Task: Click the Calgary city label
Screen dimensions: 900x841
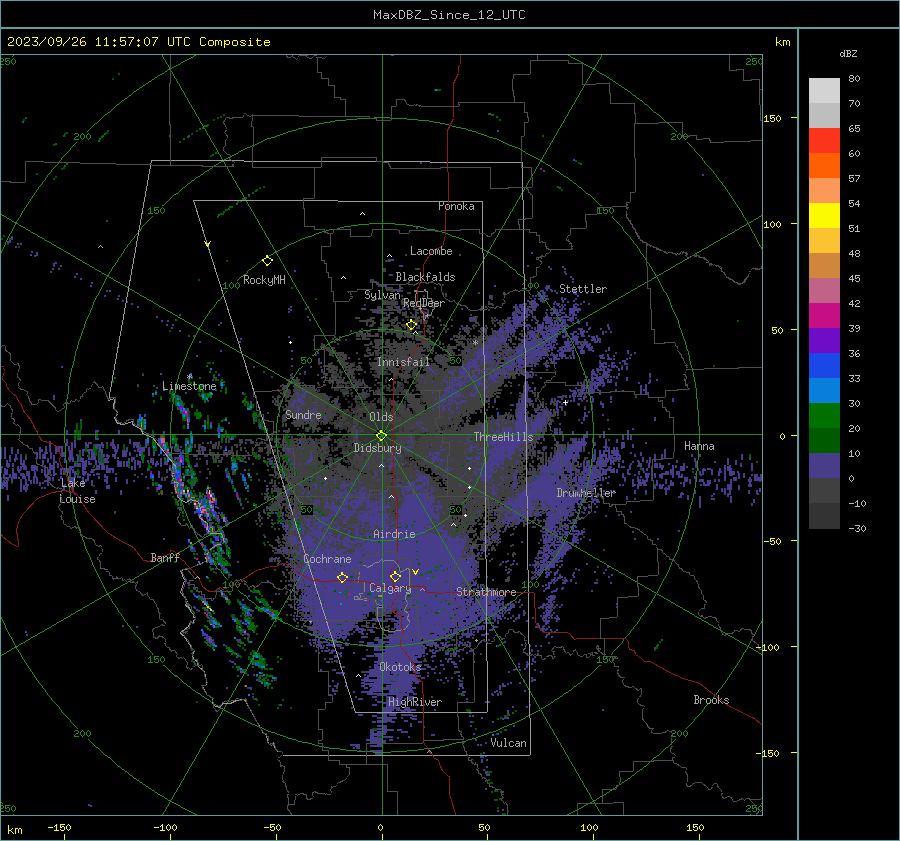Action: point(390,588)
